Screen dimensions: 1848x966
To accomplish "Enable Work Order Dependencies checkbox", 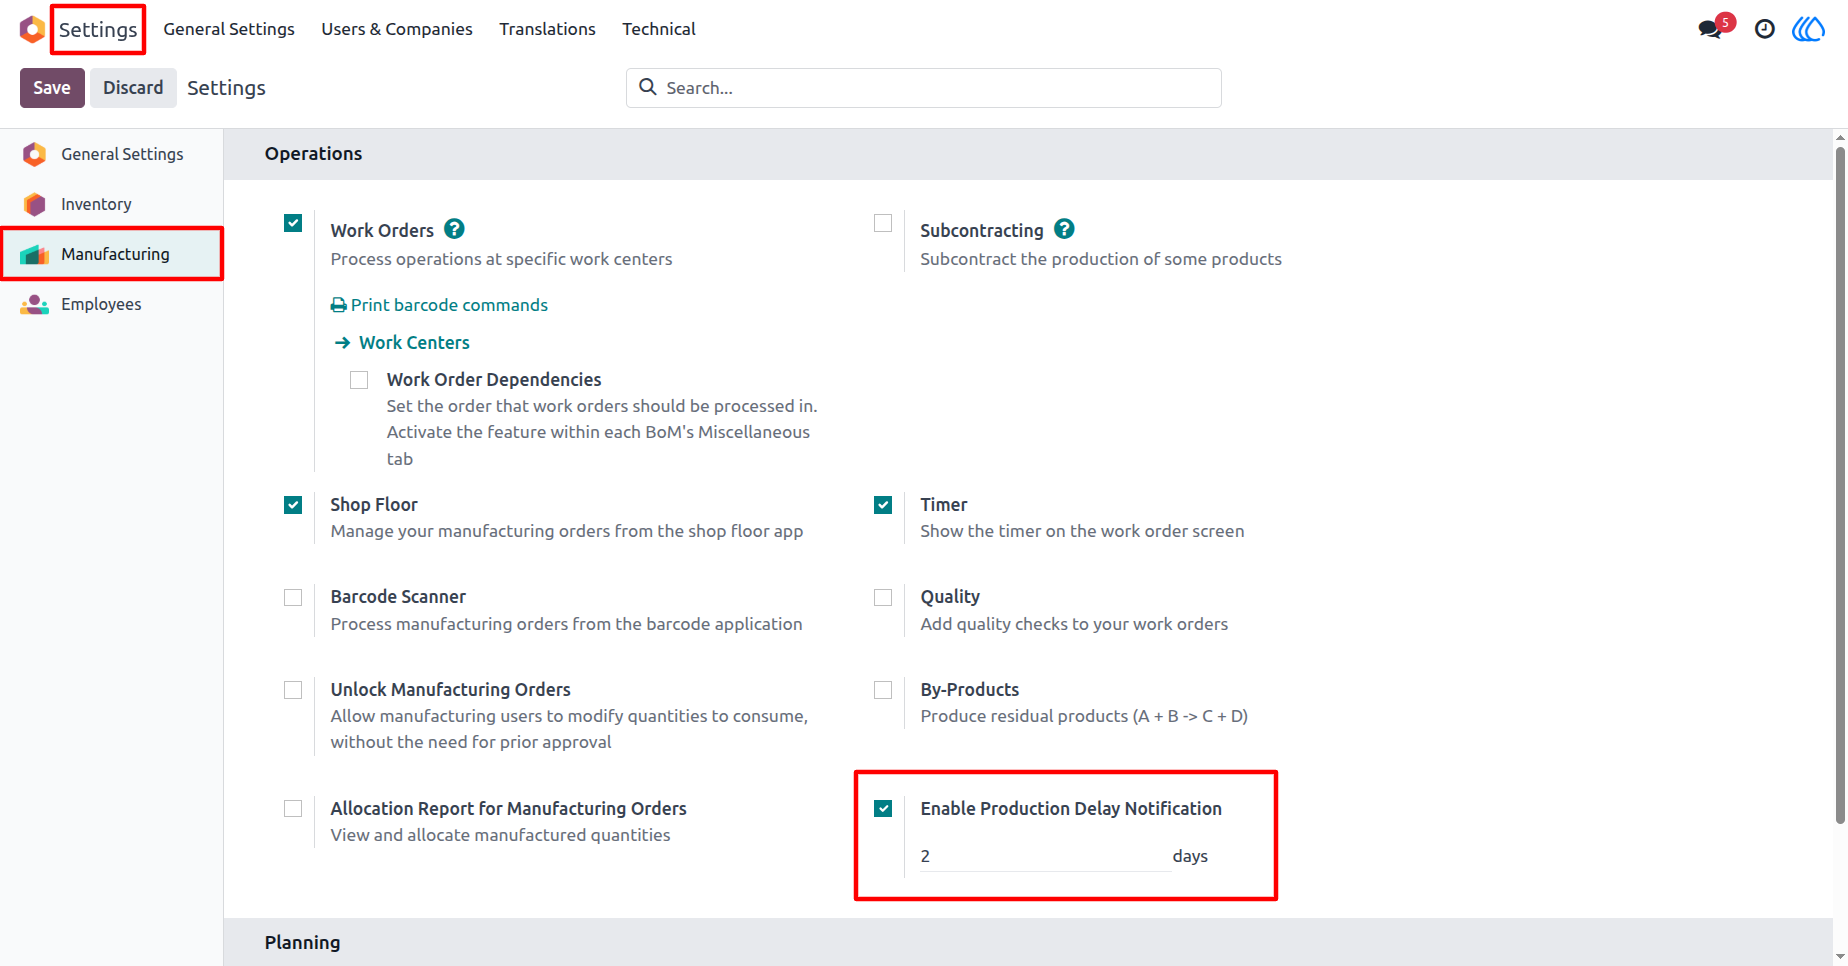I will pyautogui.click(x=359, y=380).
